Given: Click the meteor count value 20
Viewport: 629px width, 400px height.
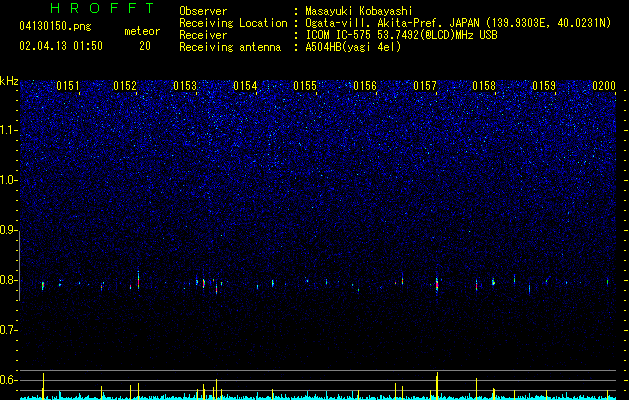Looking at the screenshot, I should pyautogui.click(x=145, y=46).
